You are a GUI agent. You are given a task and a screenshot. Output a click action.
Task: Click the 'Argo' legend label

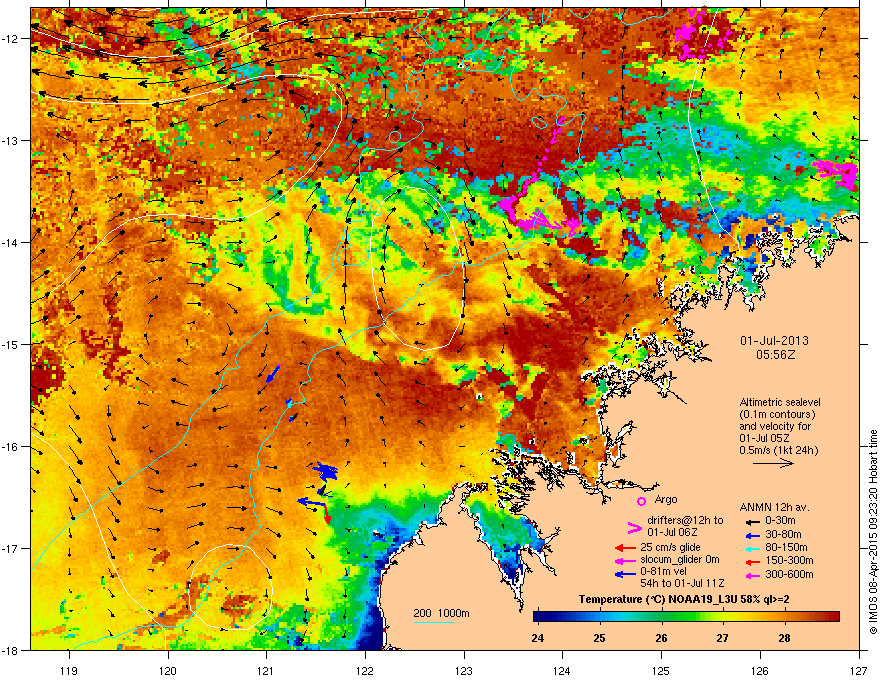pos(666,499)
